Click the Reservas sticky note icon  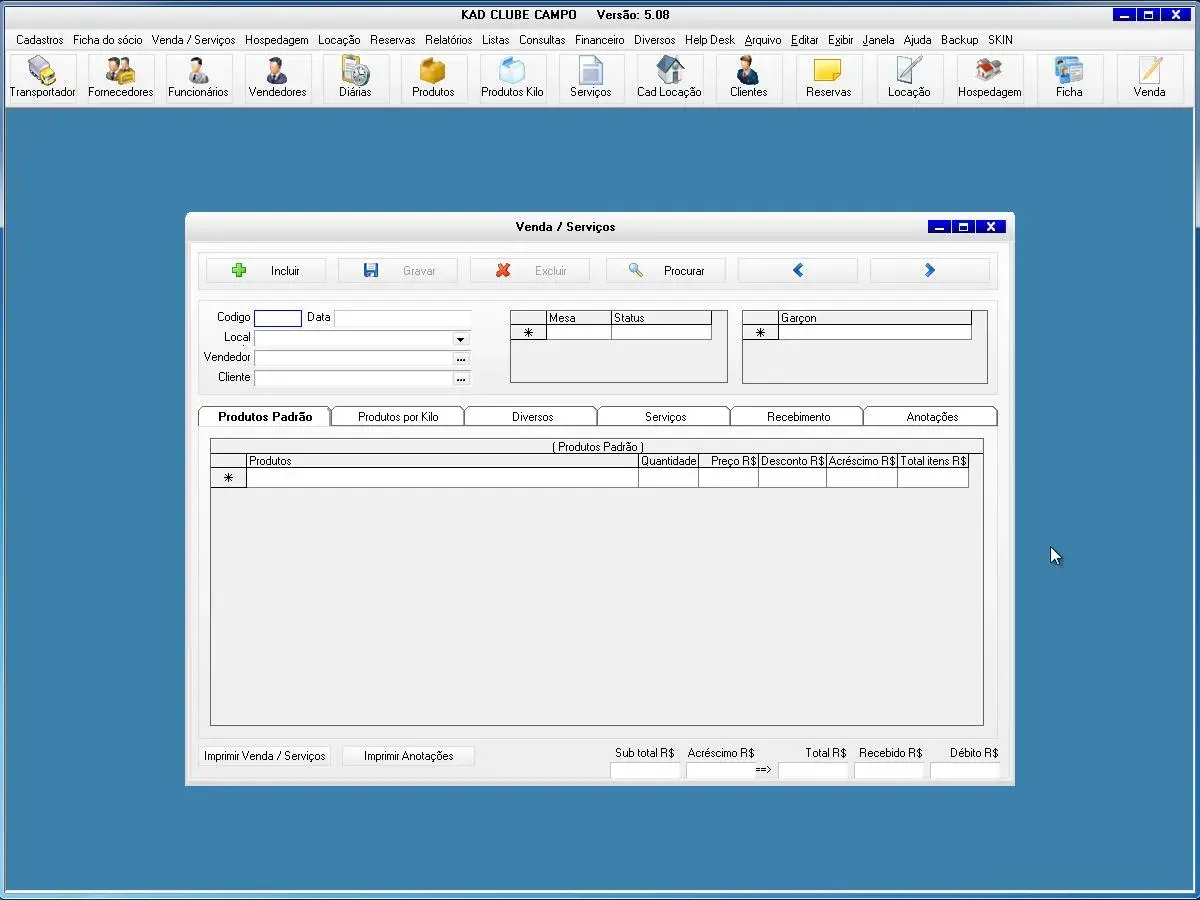tap(828, 72)
